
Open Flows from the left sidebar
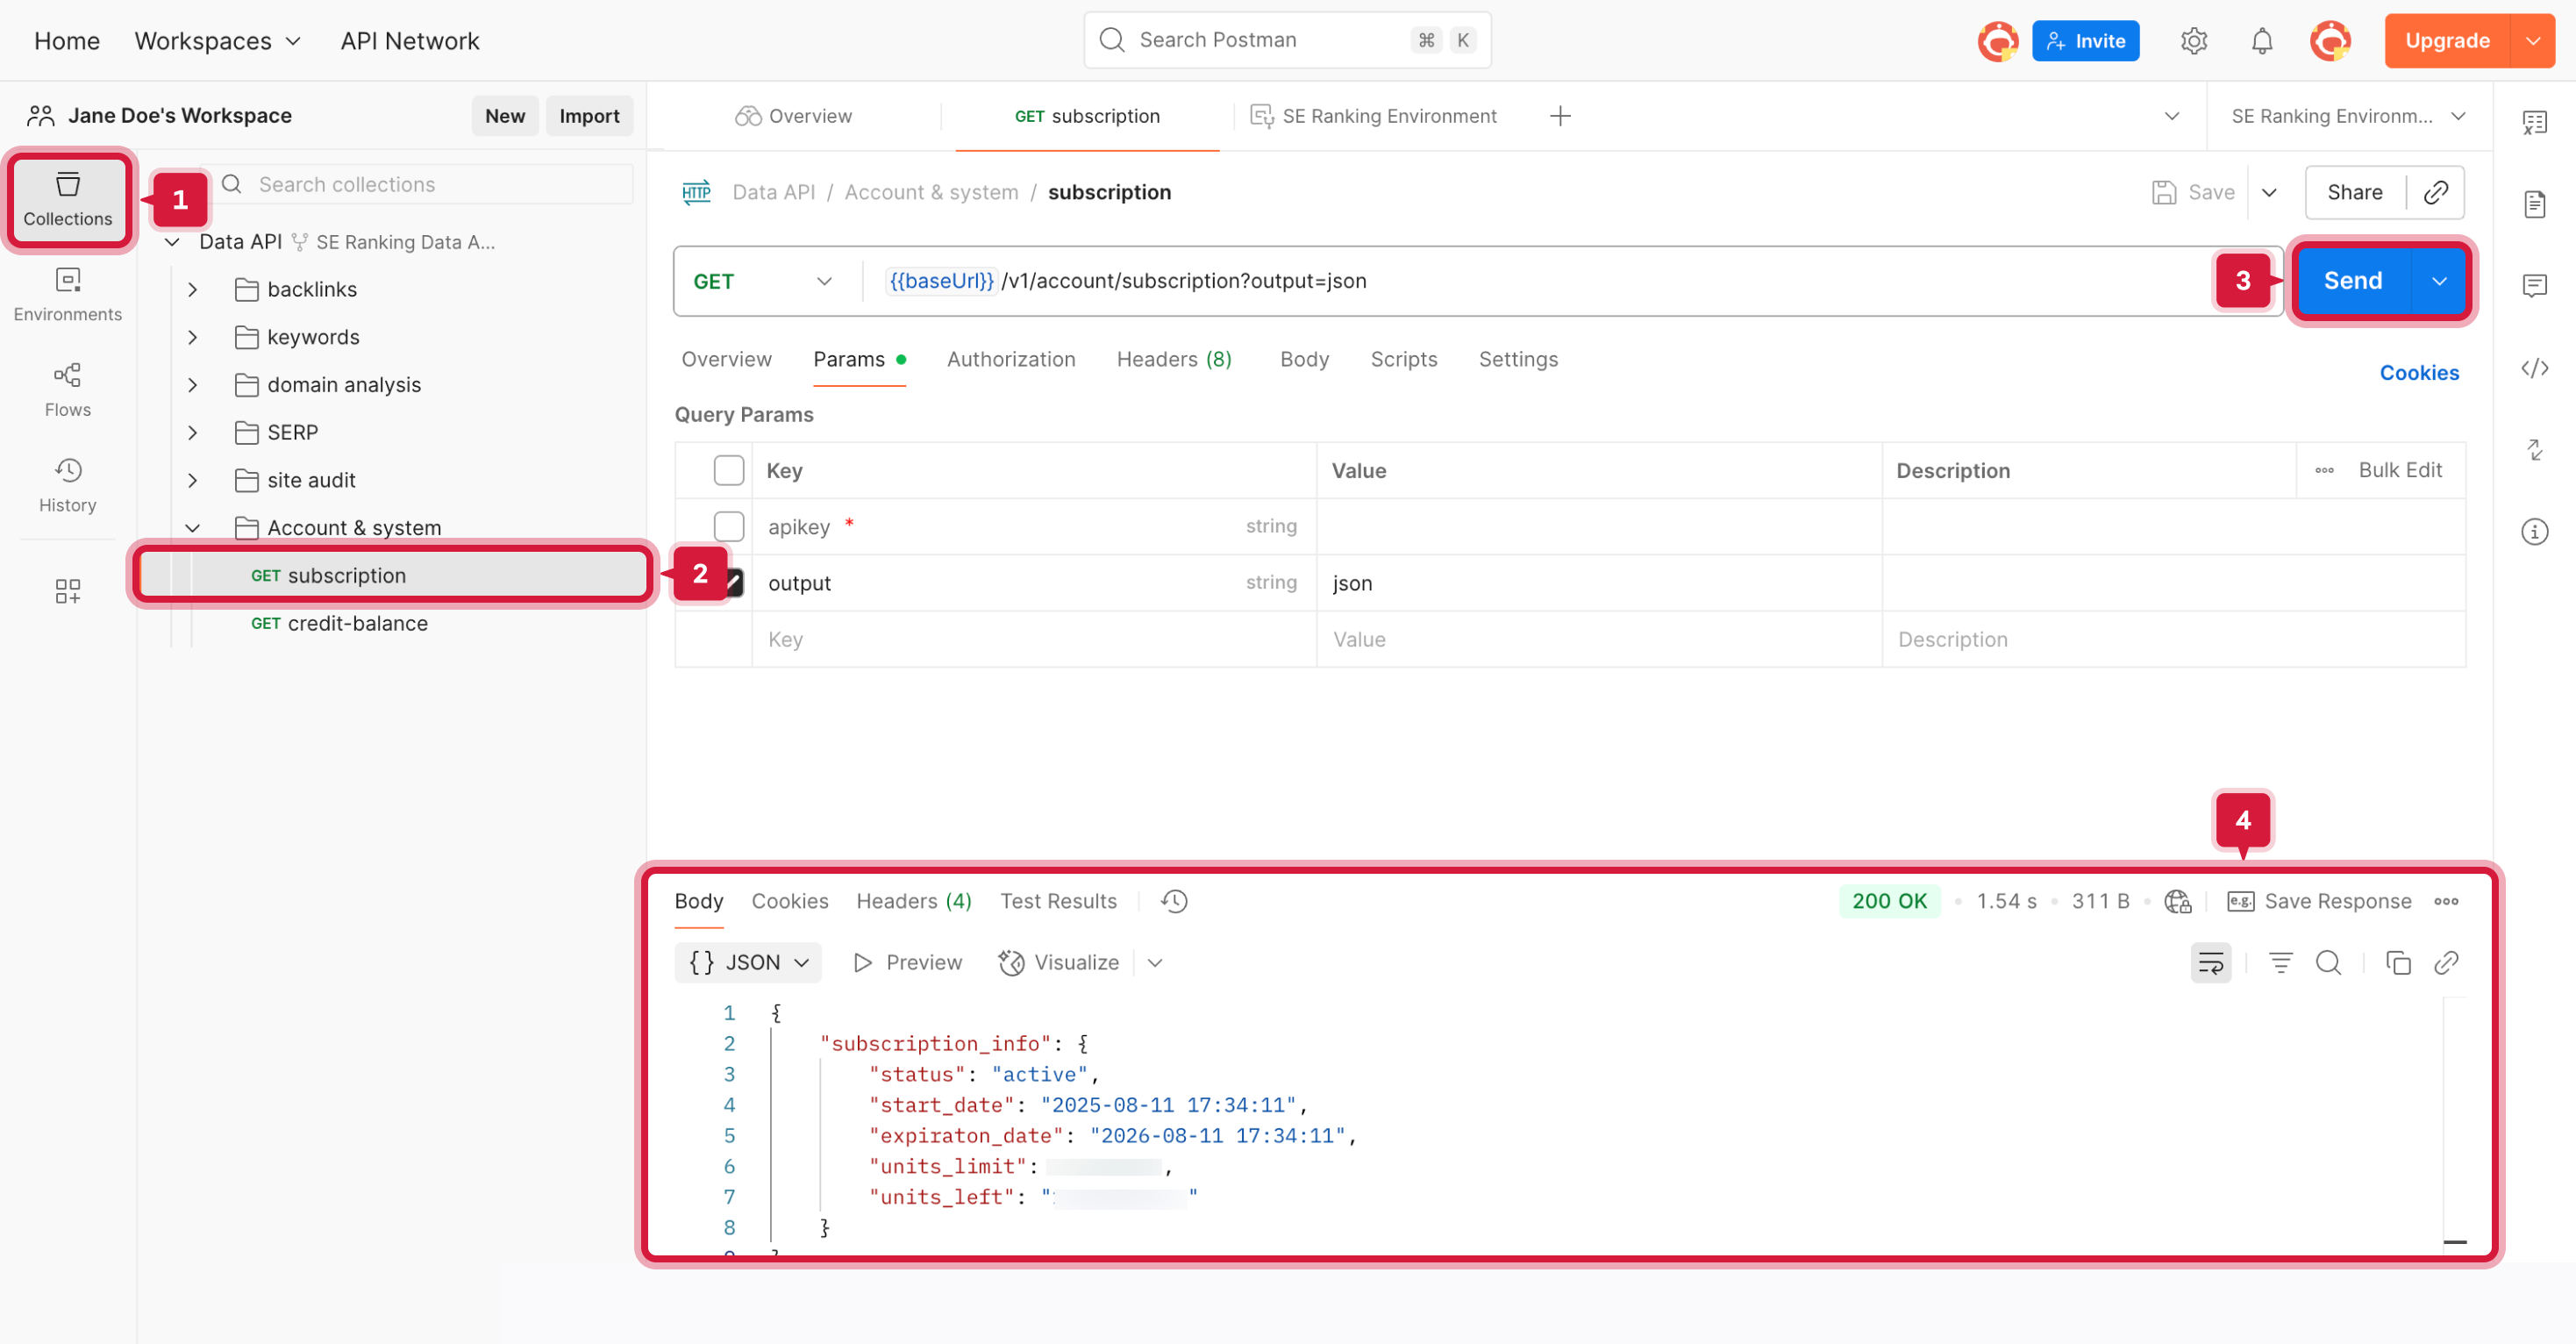click(x=67, y=388)
